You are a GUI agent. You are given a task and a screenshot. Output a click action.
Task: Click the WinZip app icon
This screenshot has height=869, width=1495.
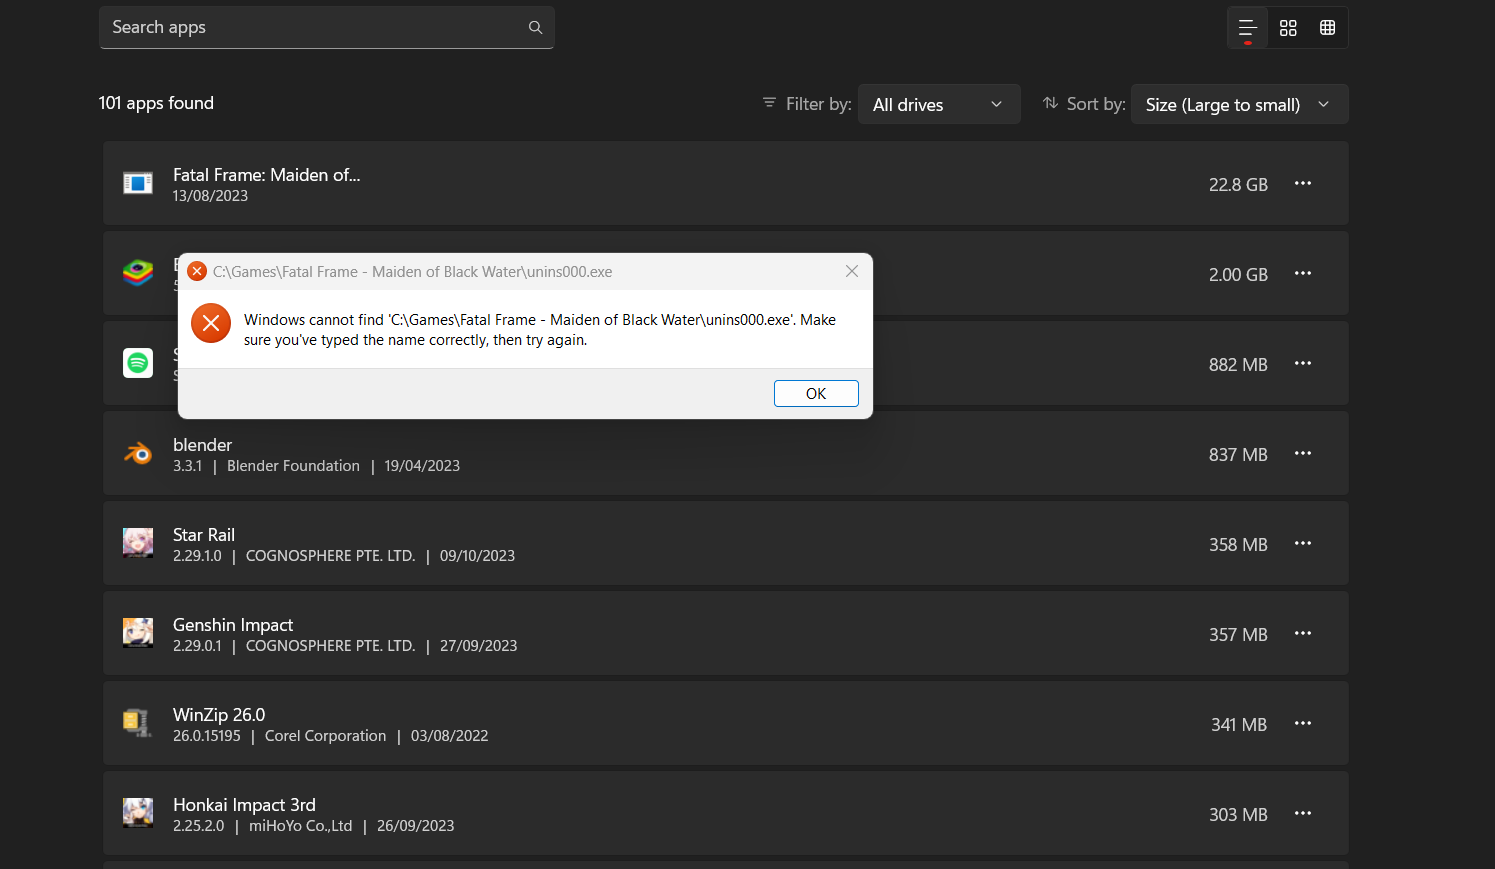[137, 723]
